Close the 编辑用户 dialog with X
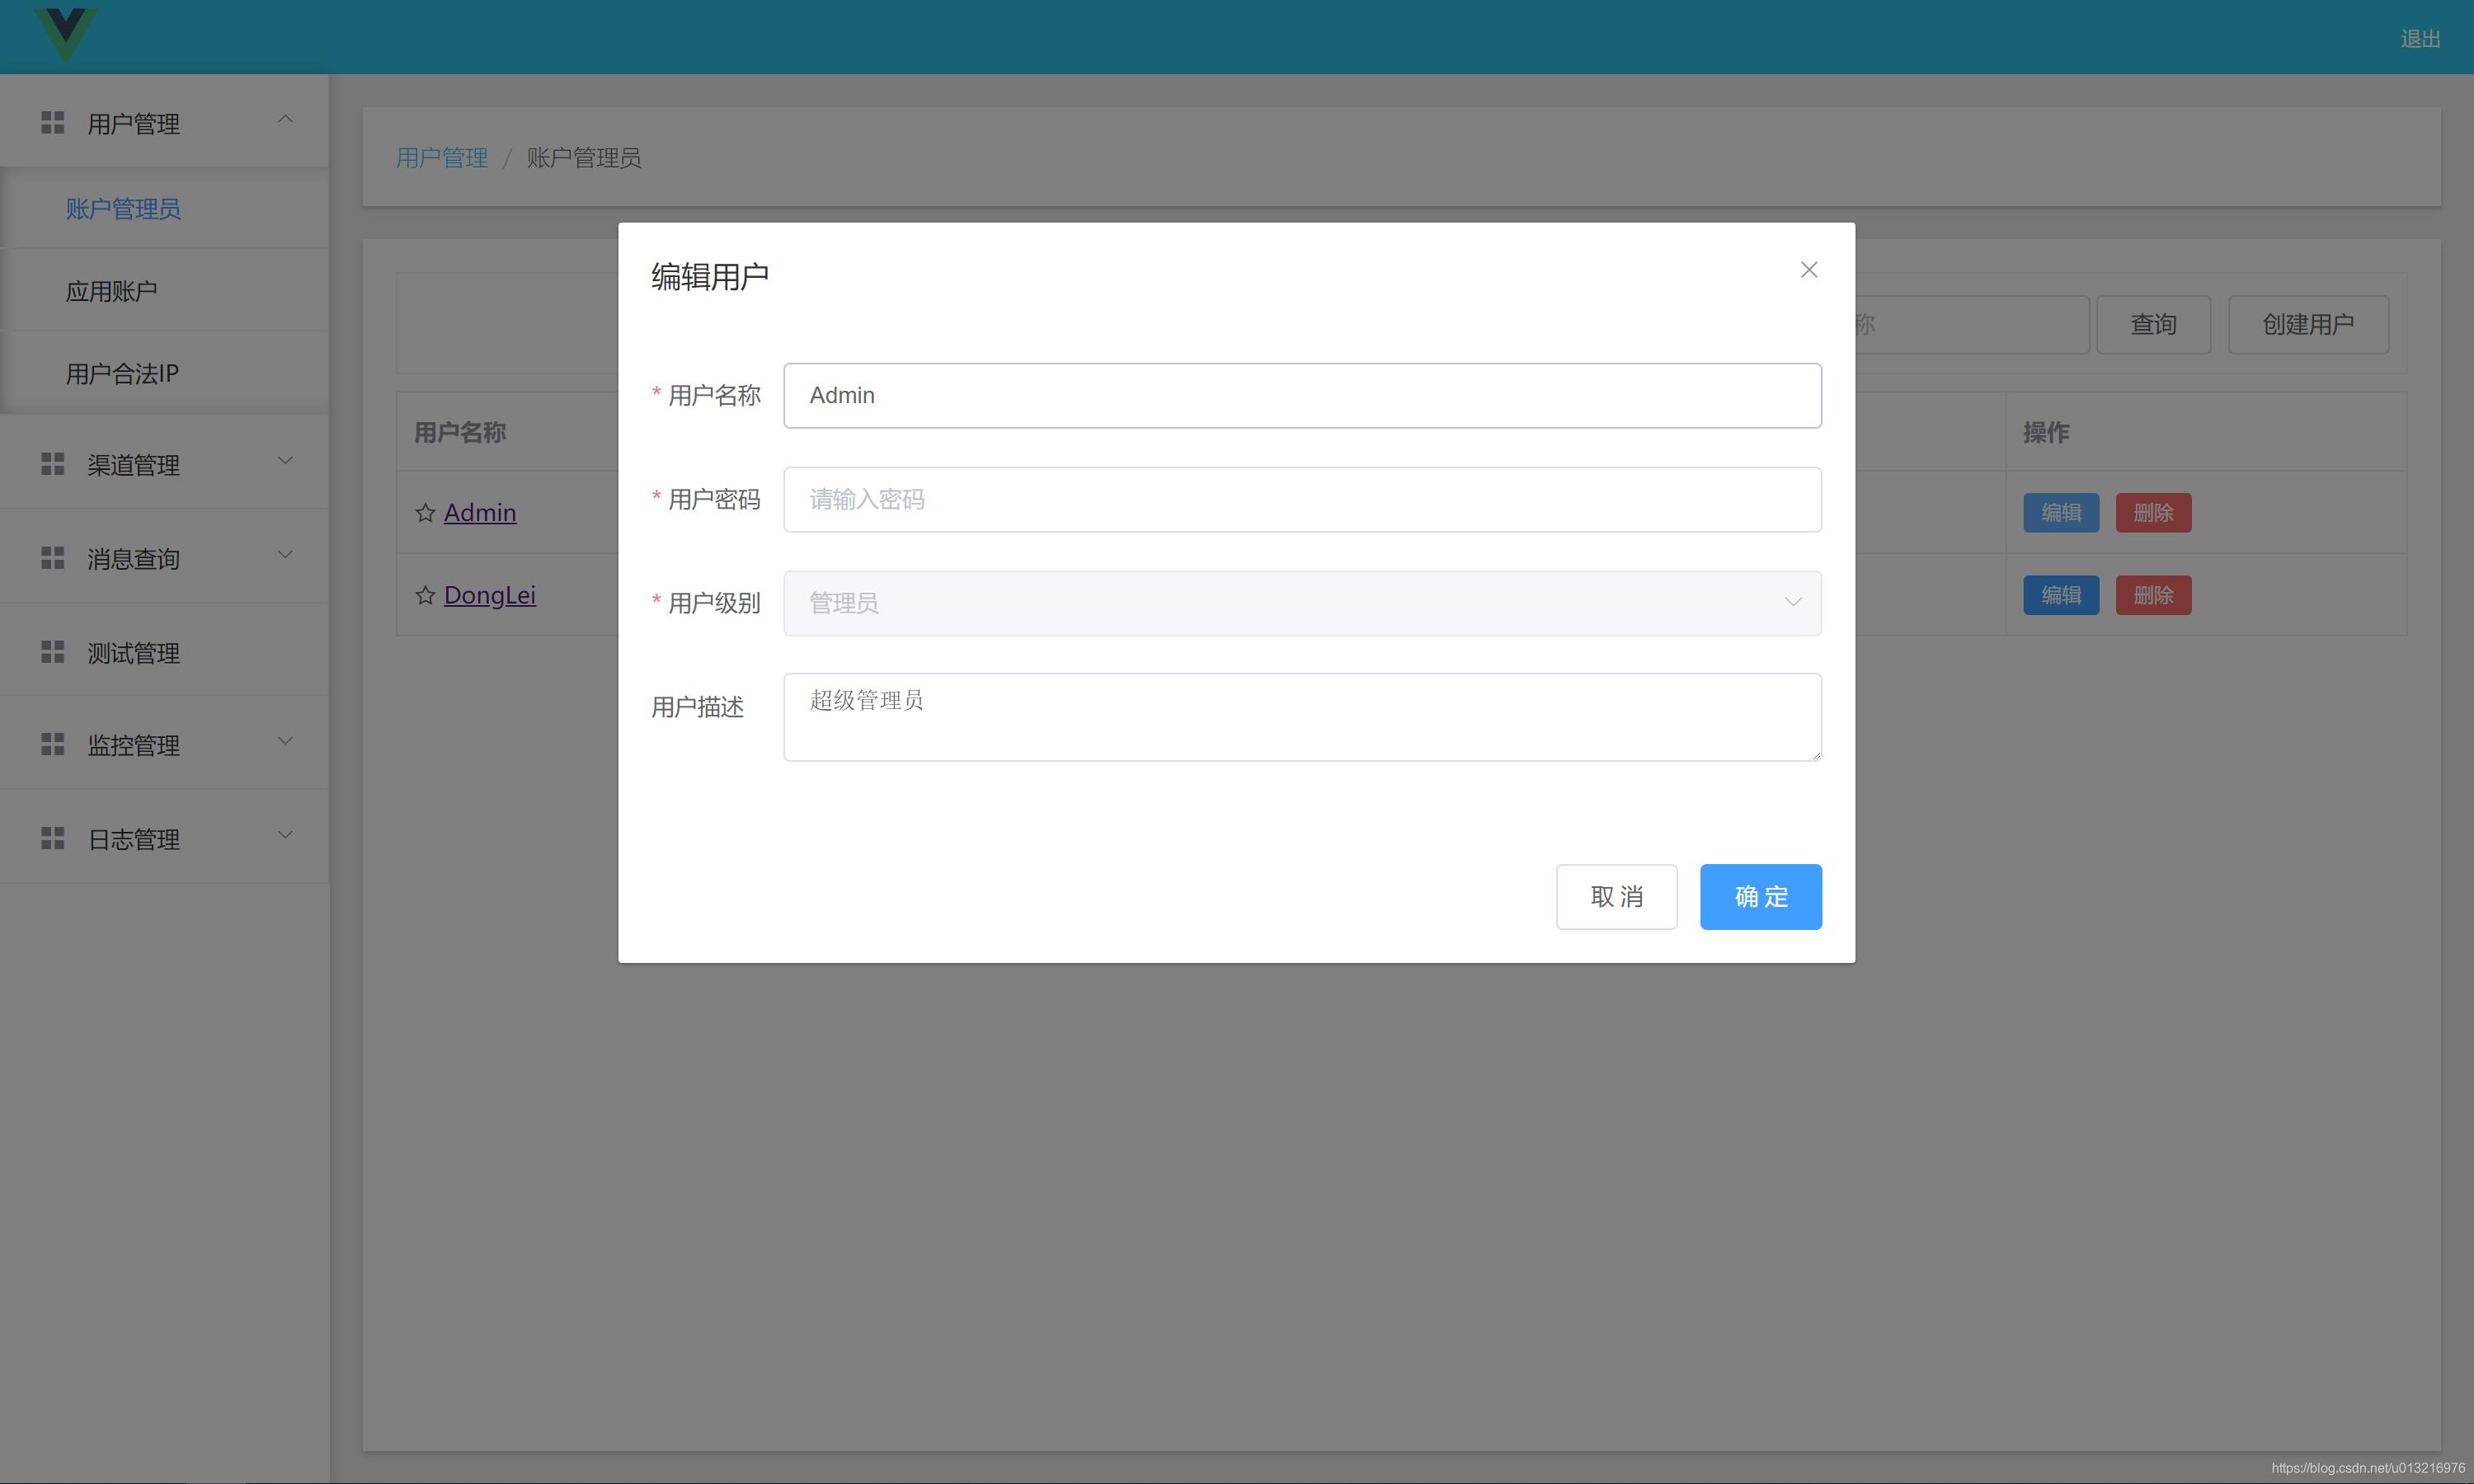The height and width of the screenshot is (1484, 2474). click(1808, 270)
